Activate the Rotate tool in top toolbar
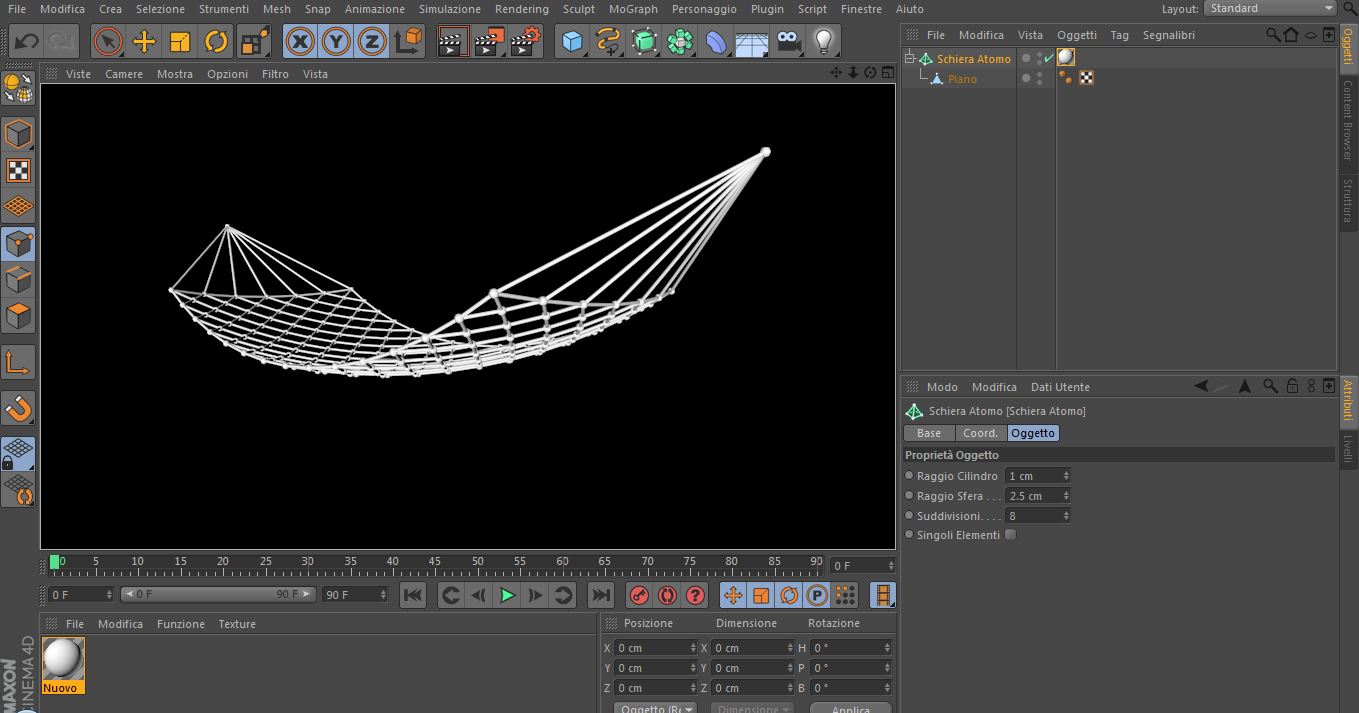Screen dimensions: 1359x713 pyautogui.click(x=216, y=41)
